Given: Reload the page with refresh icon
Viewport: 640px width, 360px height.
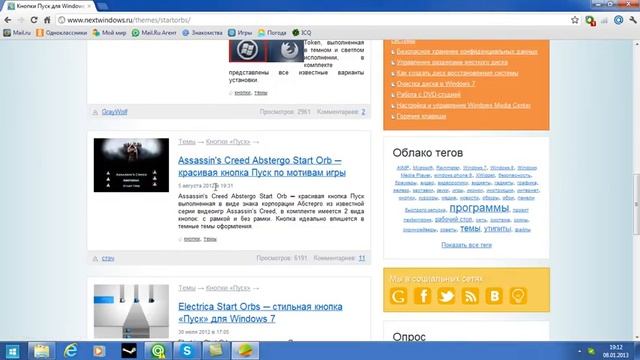Looking at the screenshot, I should tap(34, 20).
